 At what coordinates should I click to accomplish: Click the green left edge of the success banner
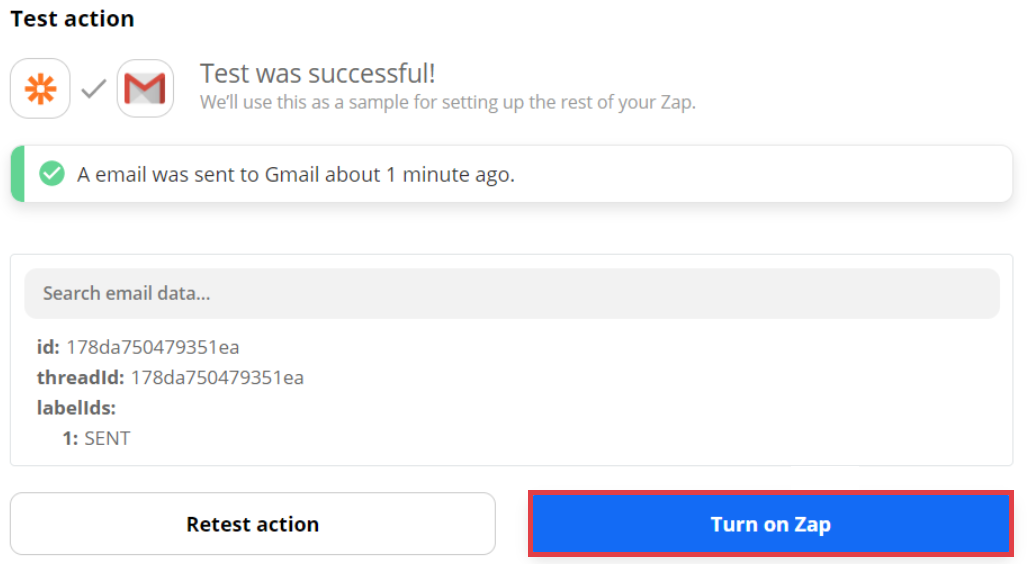pos(16,174)
